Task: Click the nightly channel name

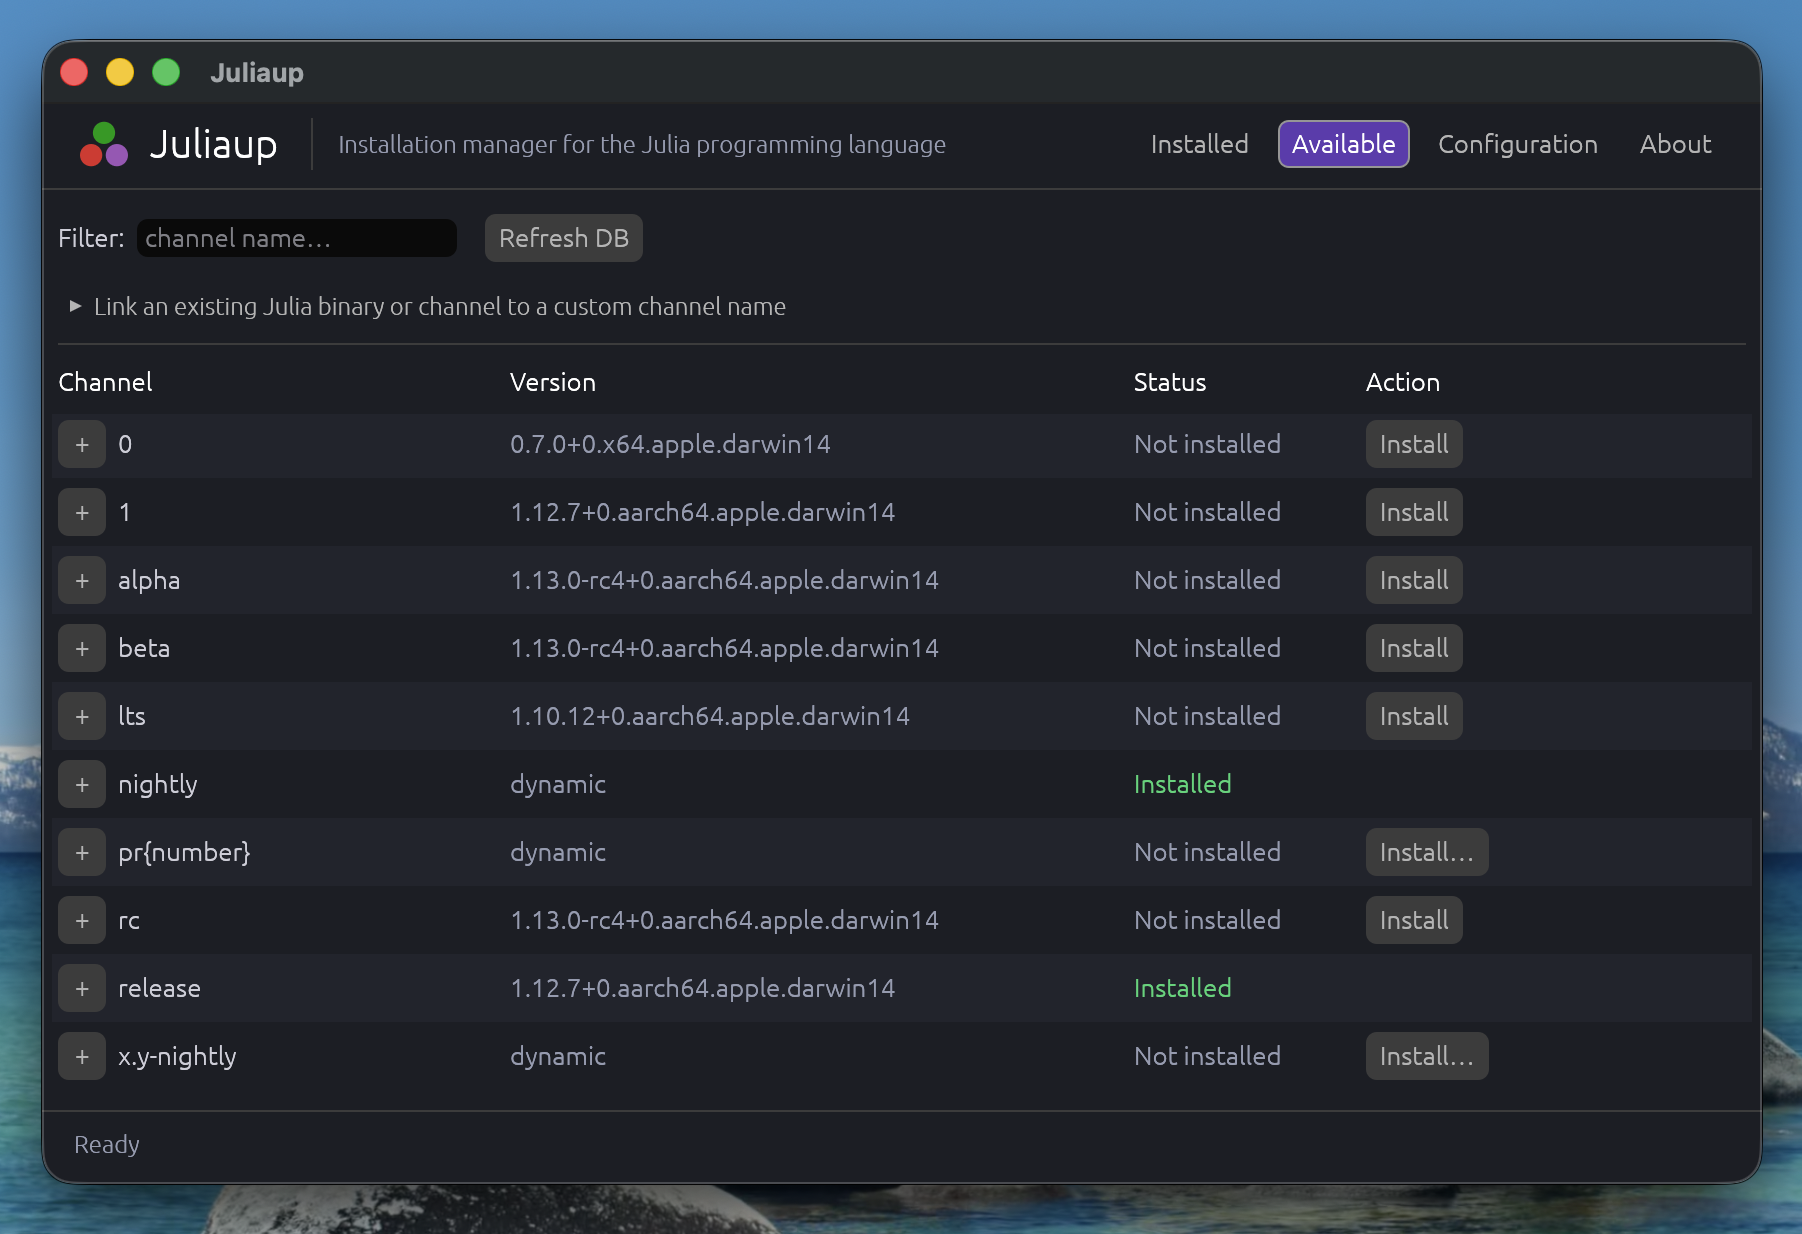Action: (x=158, y=784)
